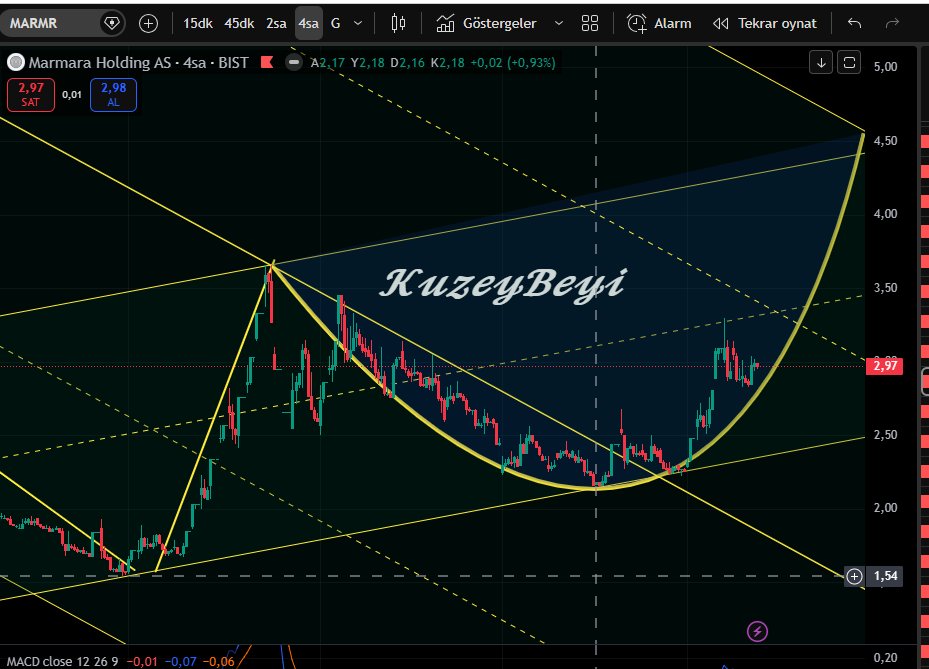Click the 2,98 AL buy button

113,95
